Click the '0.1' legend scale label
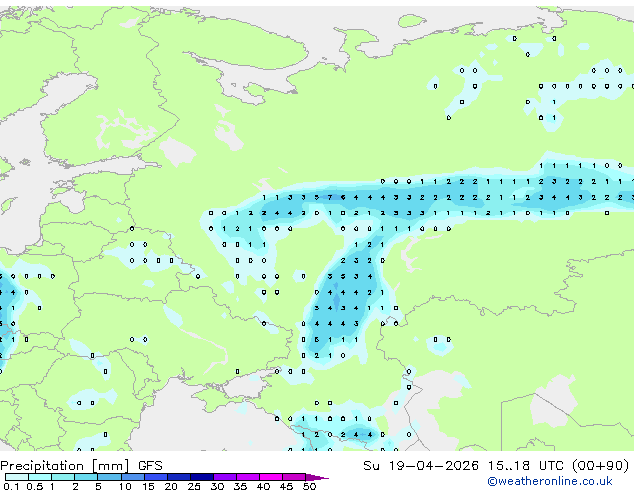634x490 pixels. coord(12,486)
